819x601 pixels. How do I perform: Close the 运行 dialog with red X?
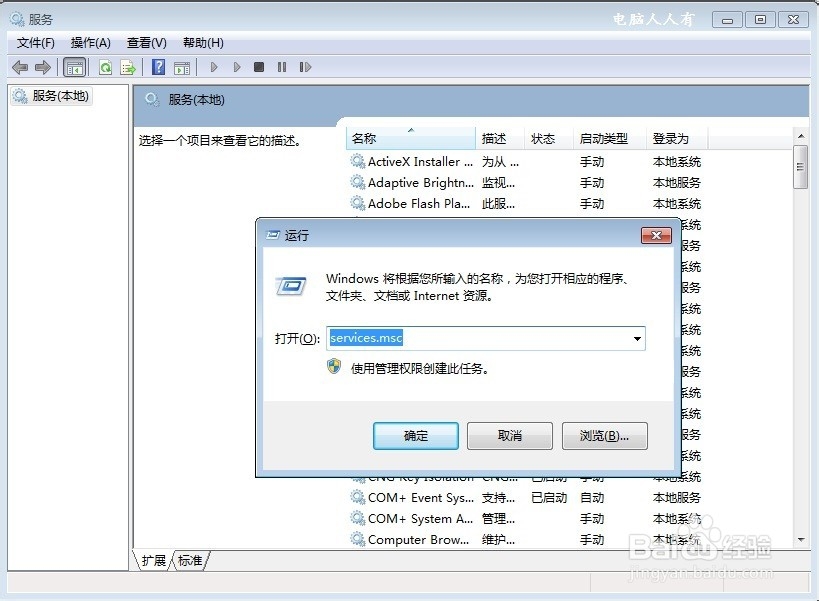click(x=656, y=235)
